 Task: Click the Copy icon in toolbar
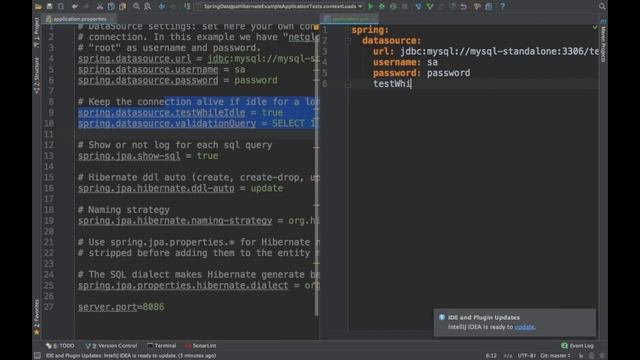point(111,7)
